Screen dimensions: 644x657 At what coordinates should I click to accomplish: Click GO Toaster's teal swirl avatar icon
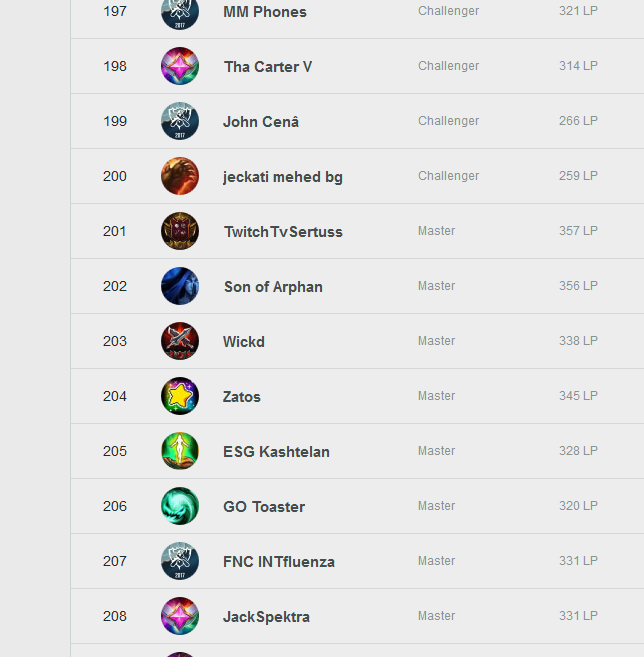[x=180, y=506]
